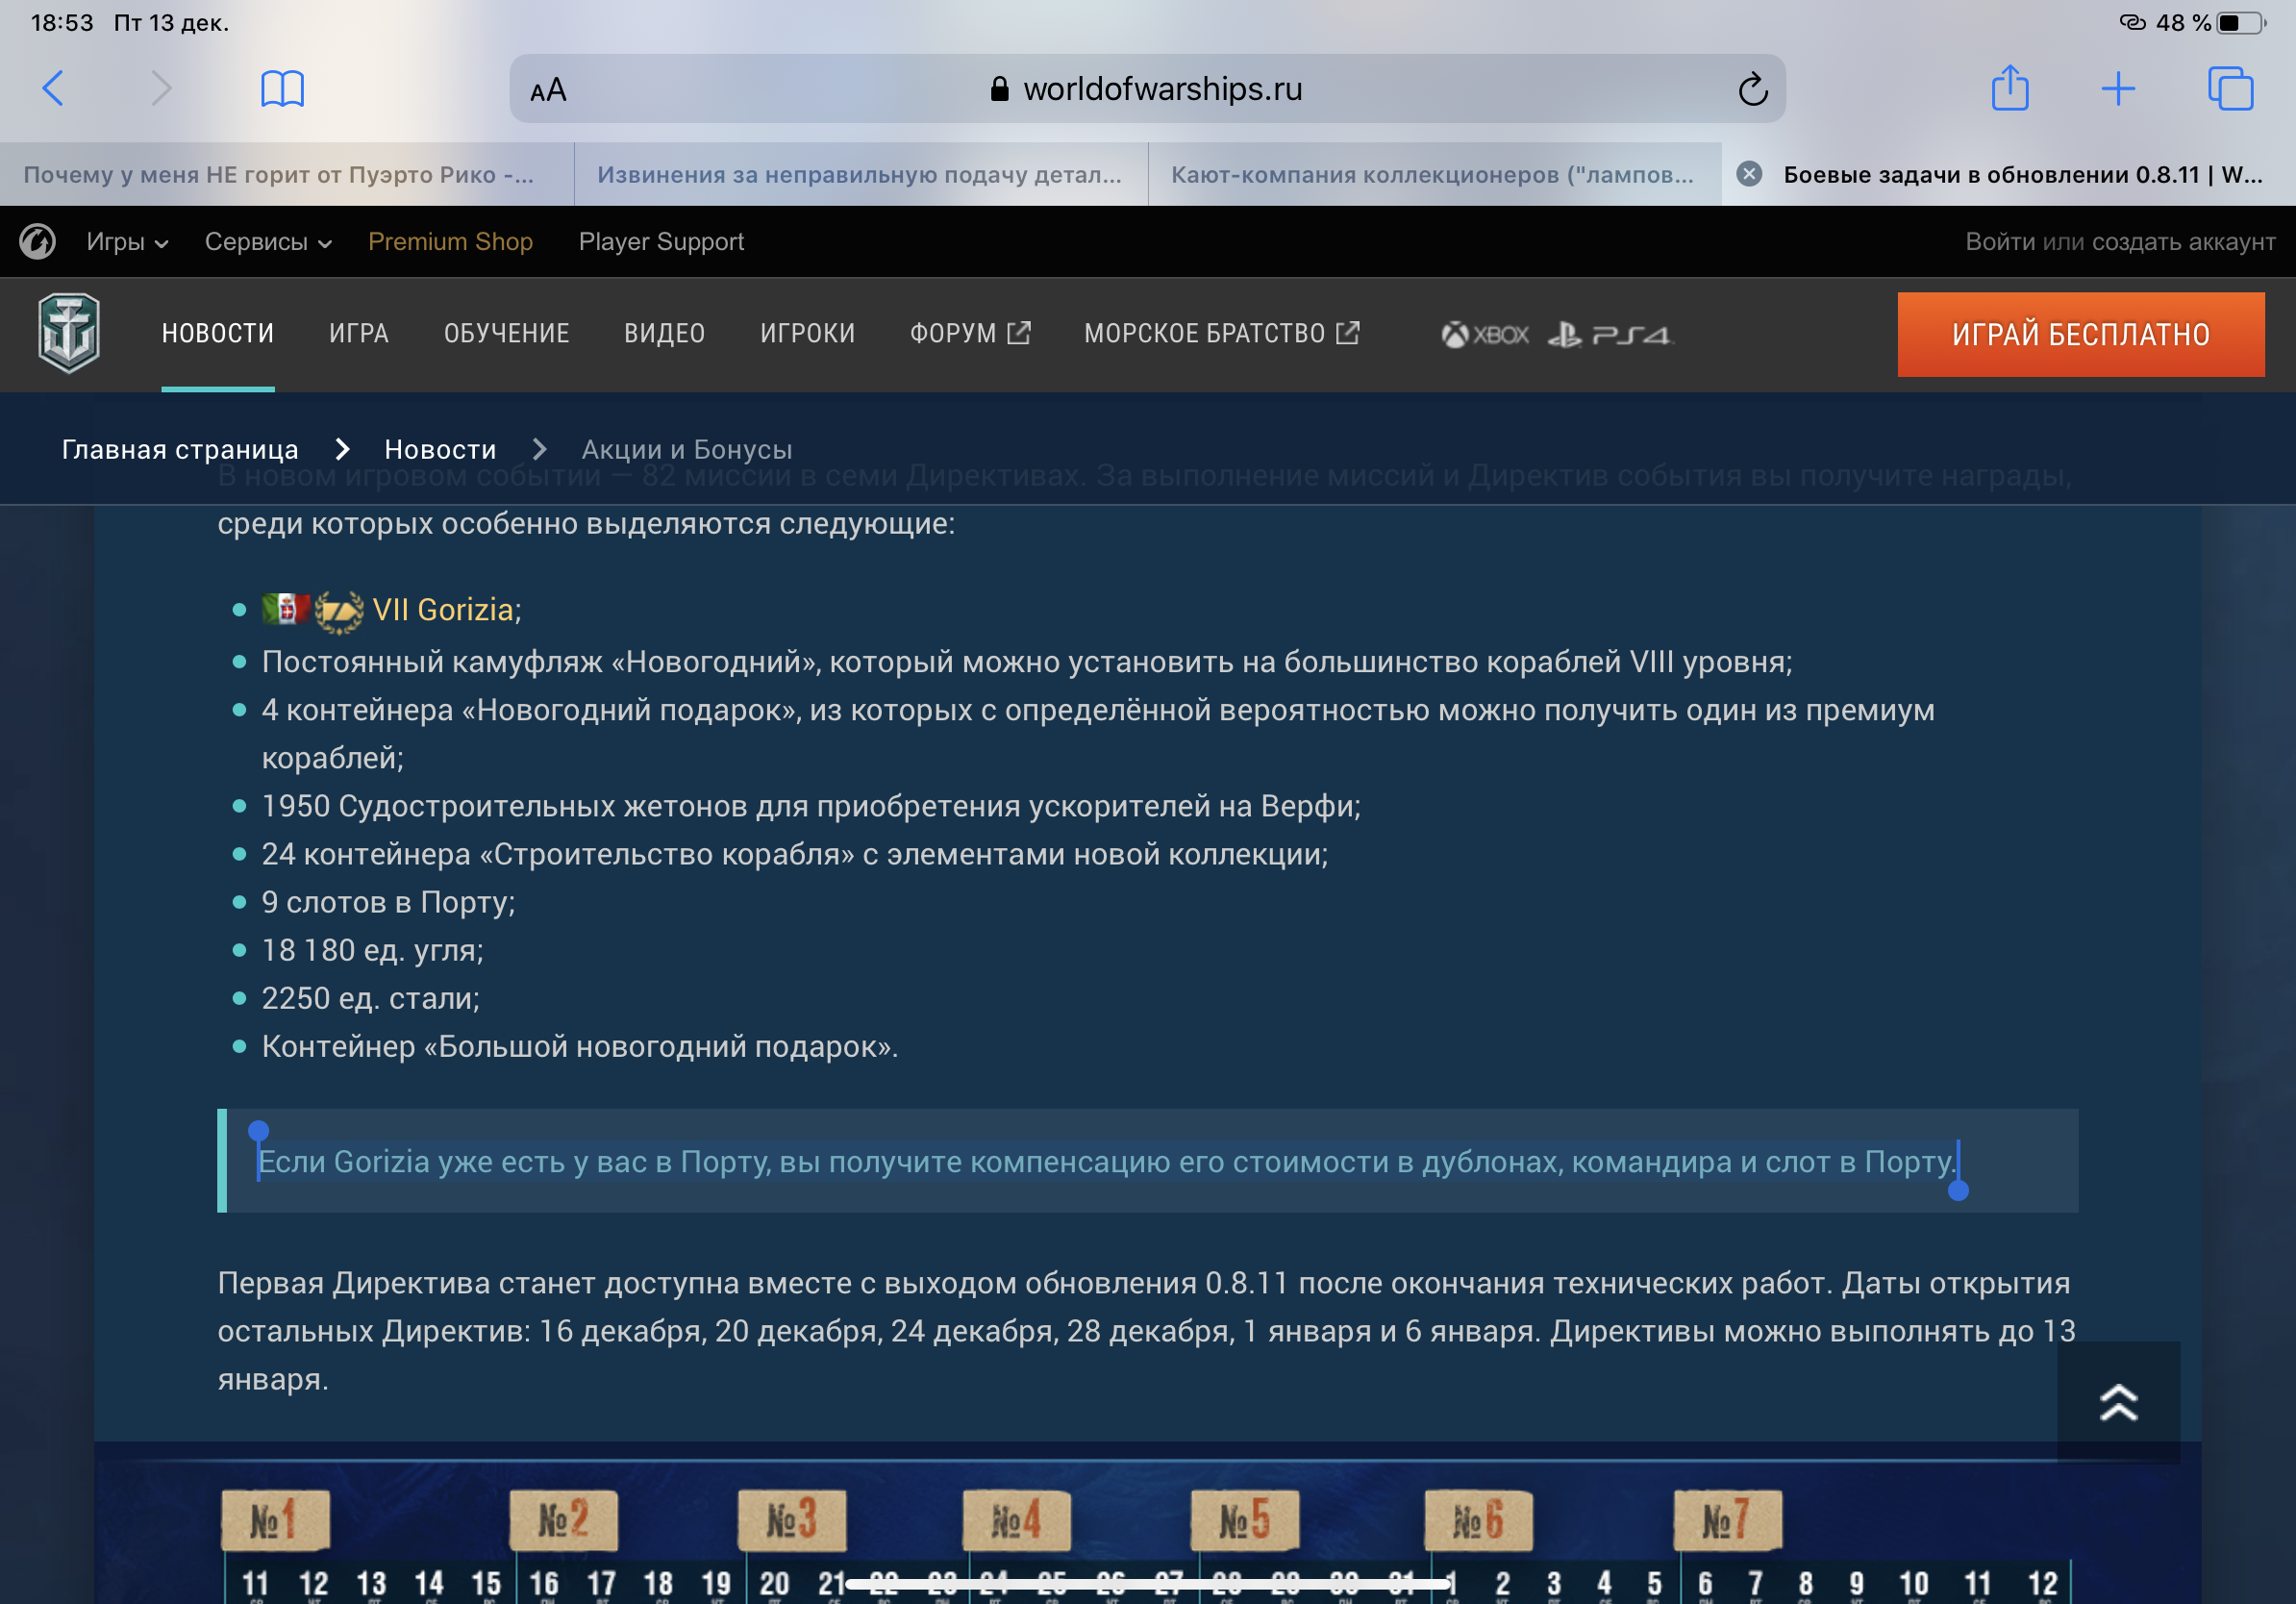Switch to Извинения за неправильную подачу tab
Viewport: 2296px width, 1604px height.
click(x=861, y=174)
